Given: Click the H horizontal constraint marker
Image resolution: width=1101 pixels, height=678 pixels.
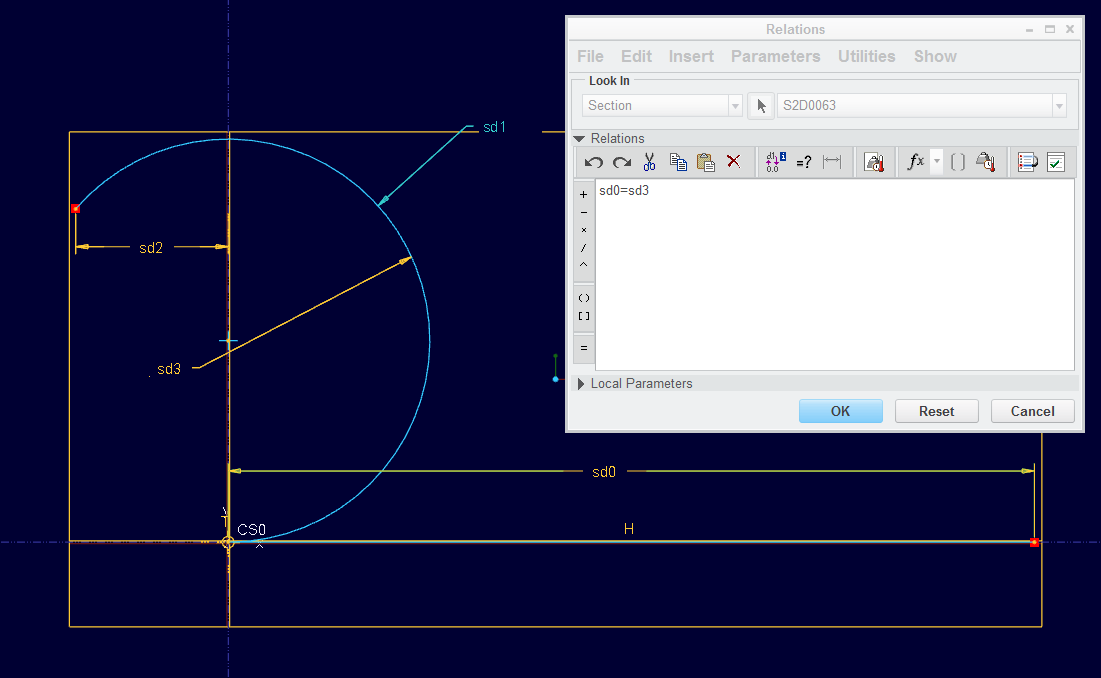Looking at the screenshot, I should (x=628, y=529).
